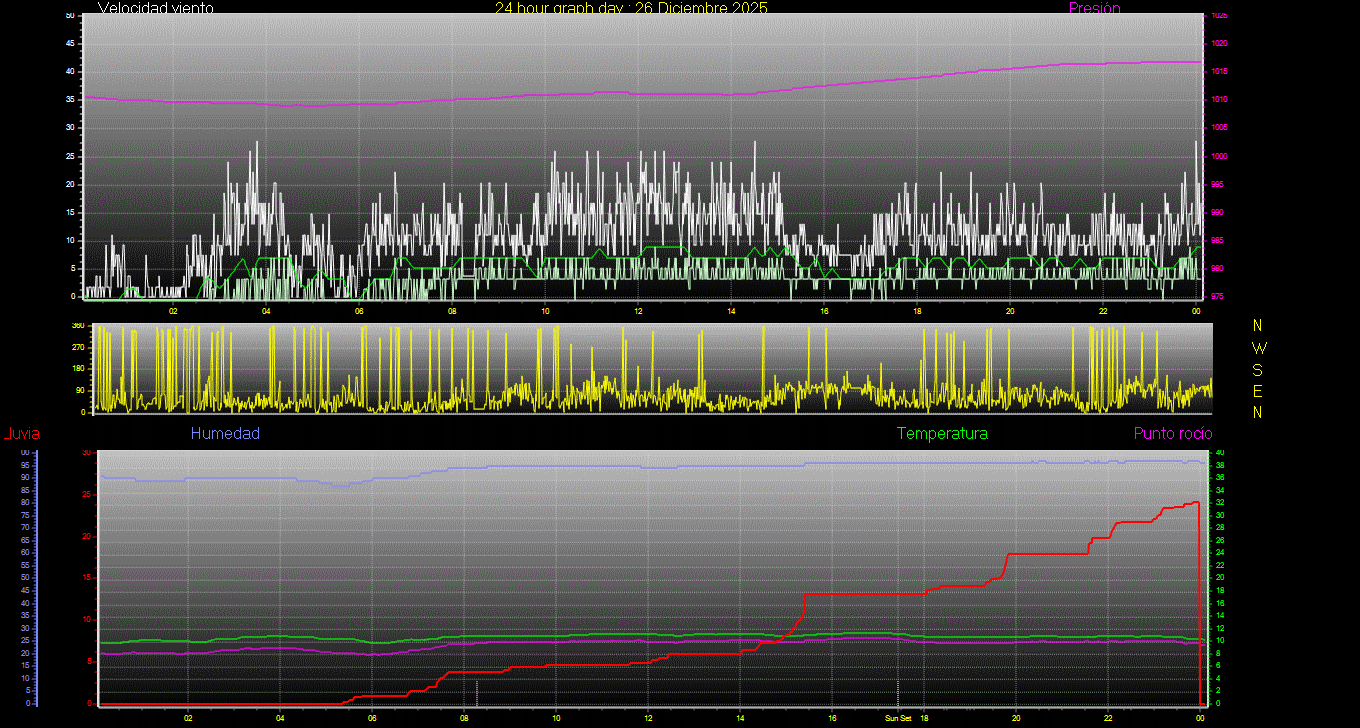Screen dimensions: 1360x728
Task: Click hour 12 on the wind graph axis
Action: click(x=638, y=310)
